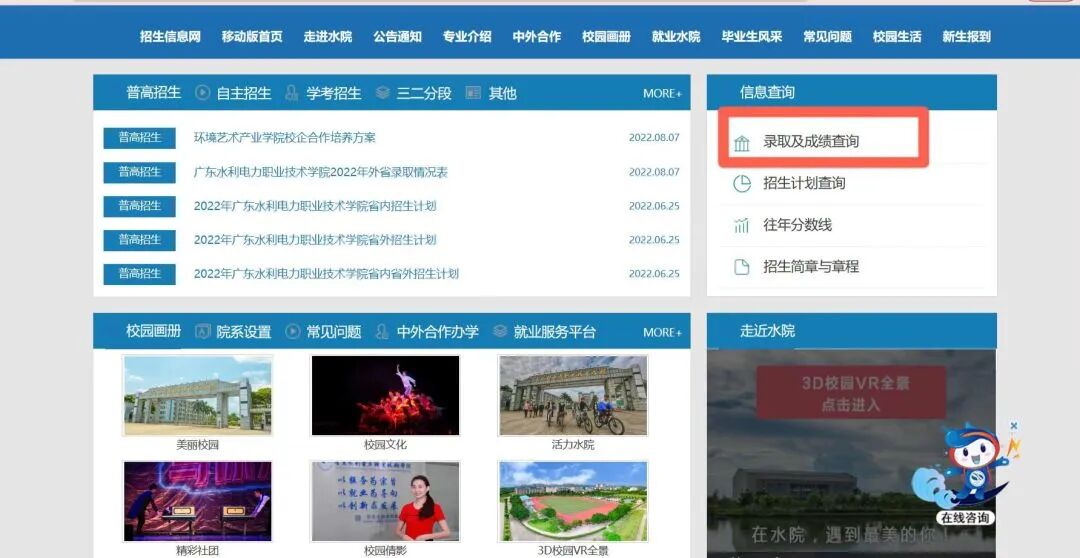Click the 校园文化 caption text

tap(385, 445)
